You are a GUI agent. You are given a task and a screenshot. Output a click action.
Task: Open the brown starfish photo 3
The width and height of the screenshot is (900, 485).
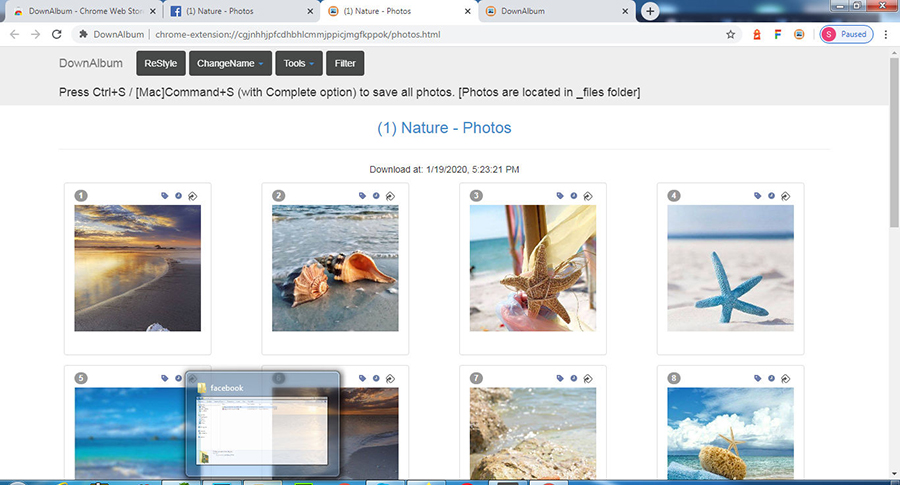533,268
